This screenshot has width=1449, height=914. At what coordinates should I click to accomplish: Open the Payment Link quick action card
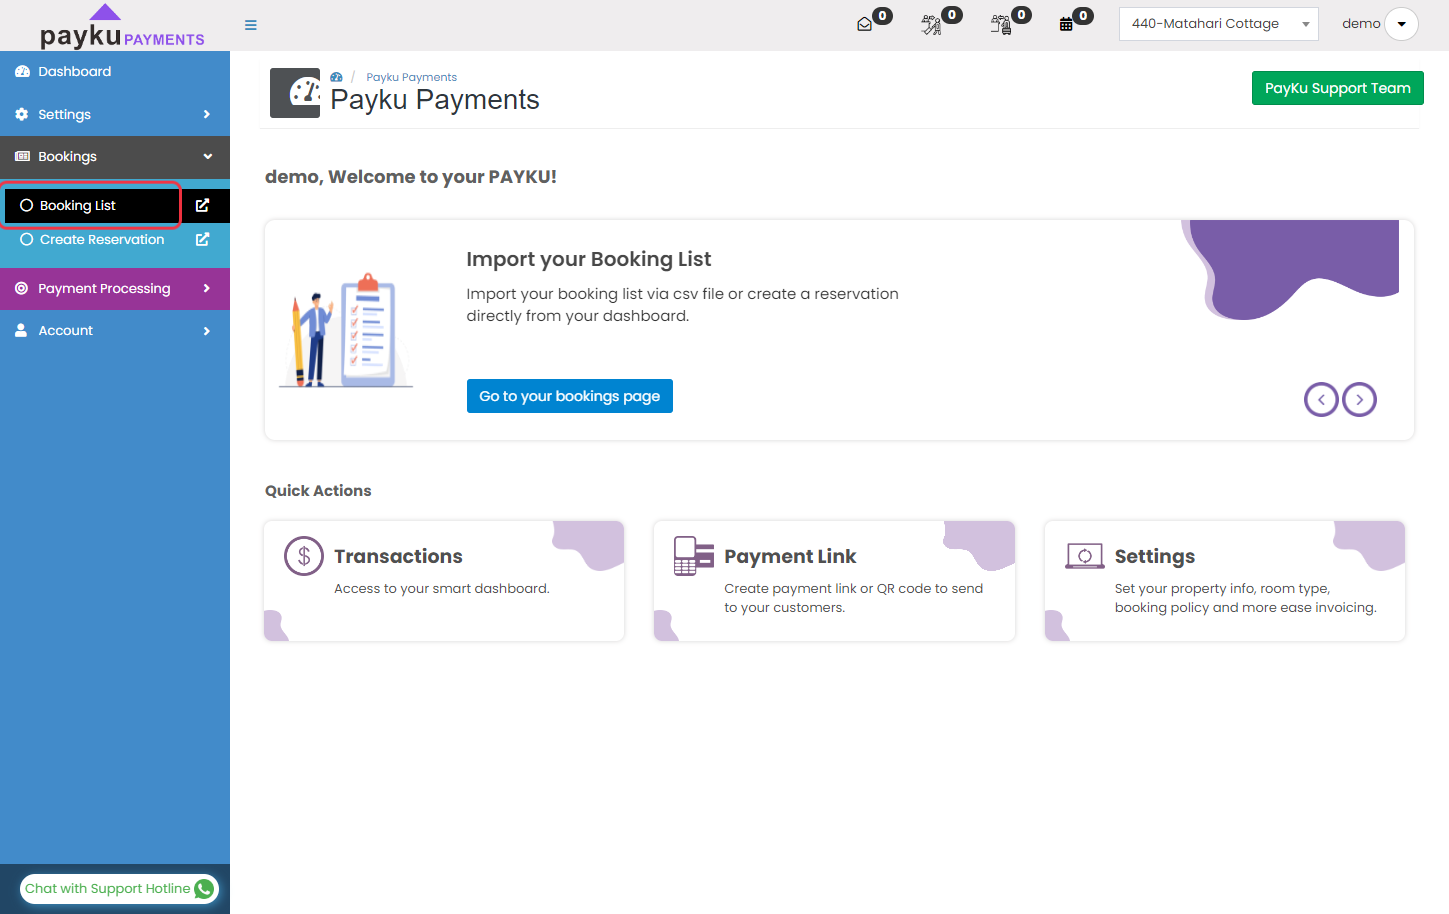coord(834,581)
